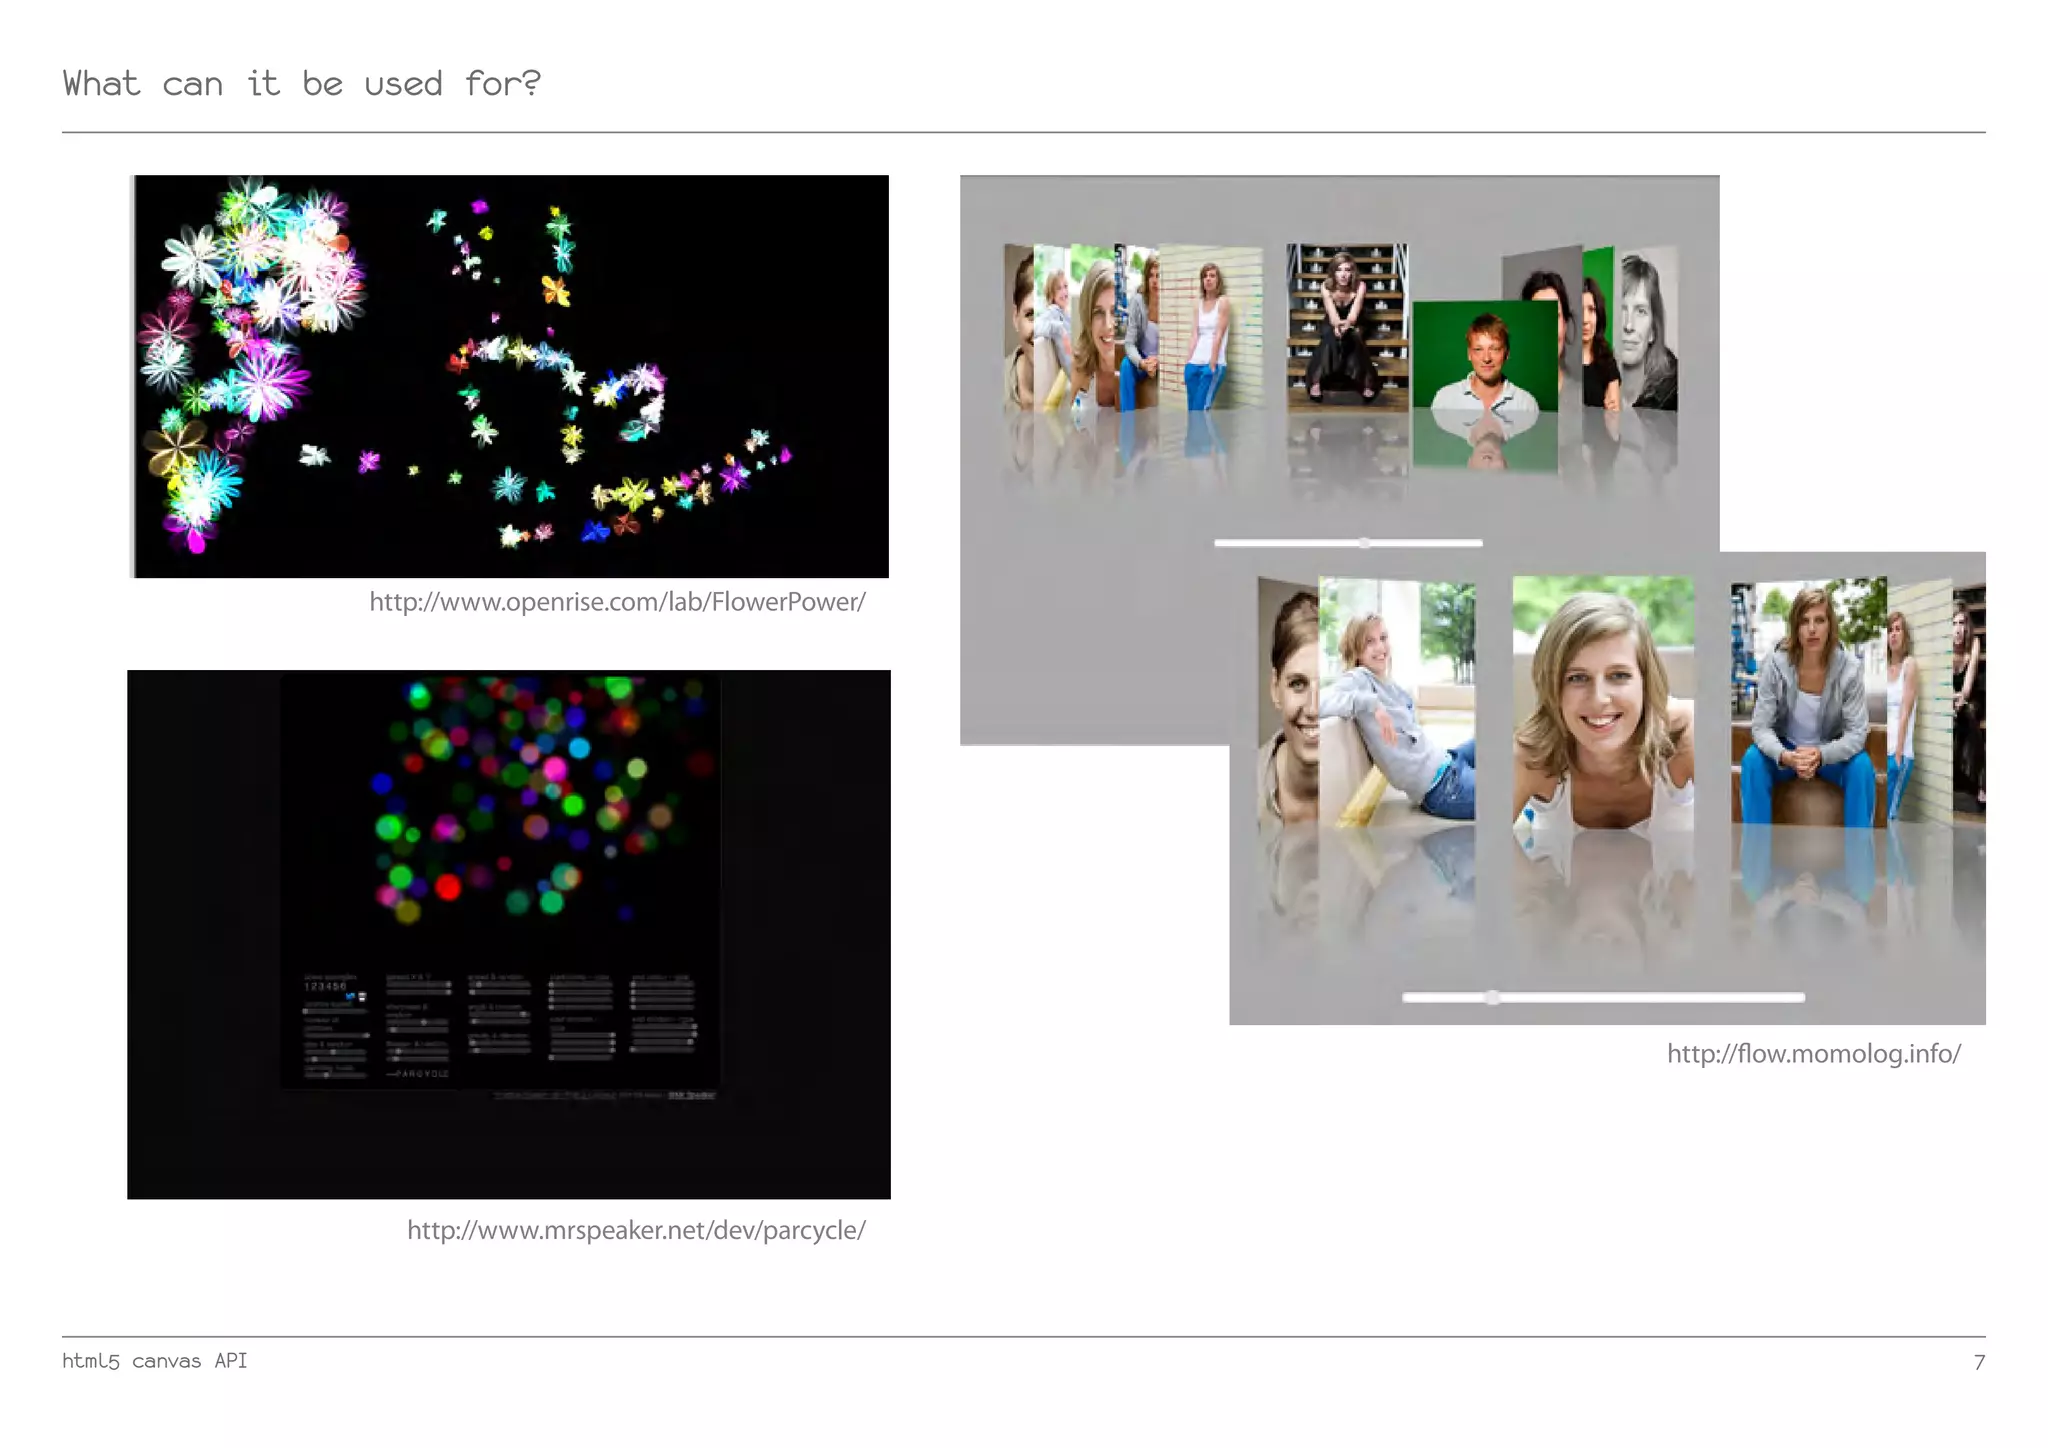This screenshot has width=2048, height=1448.
Task: Open the openrise.com FlowerPower link
Action: tap(617, 602)
